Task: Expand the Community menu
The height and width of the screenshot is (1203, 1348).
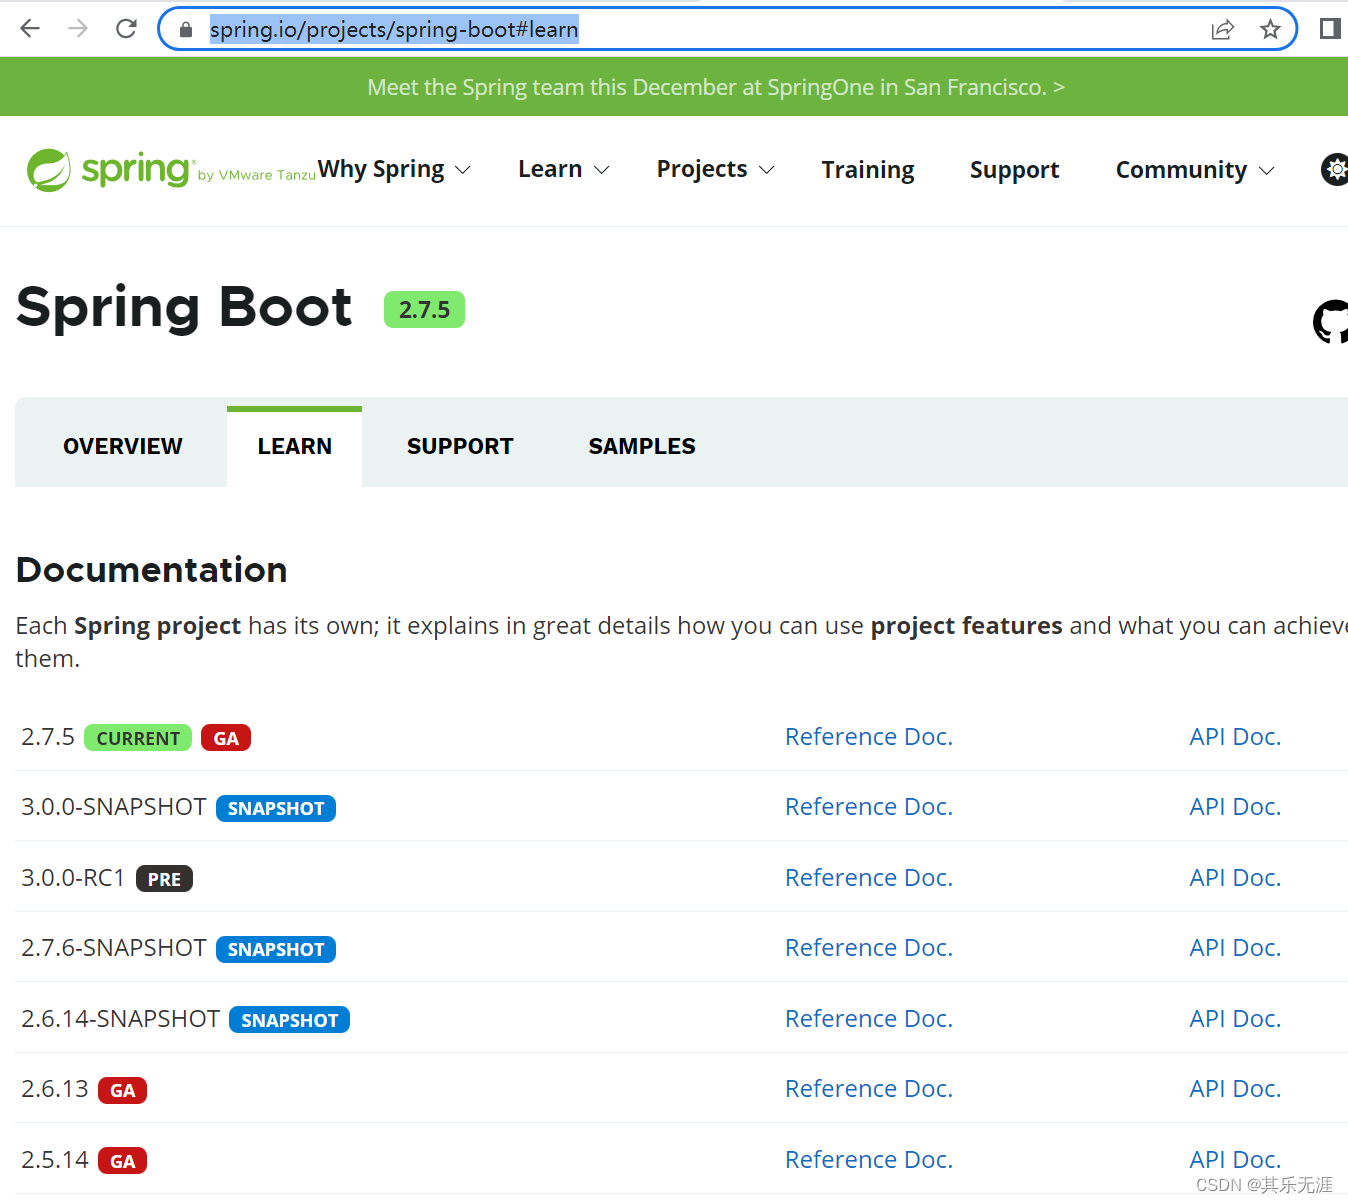Action: [x=1195, y=170]
